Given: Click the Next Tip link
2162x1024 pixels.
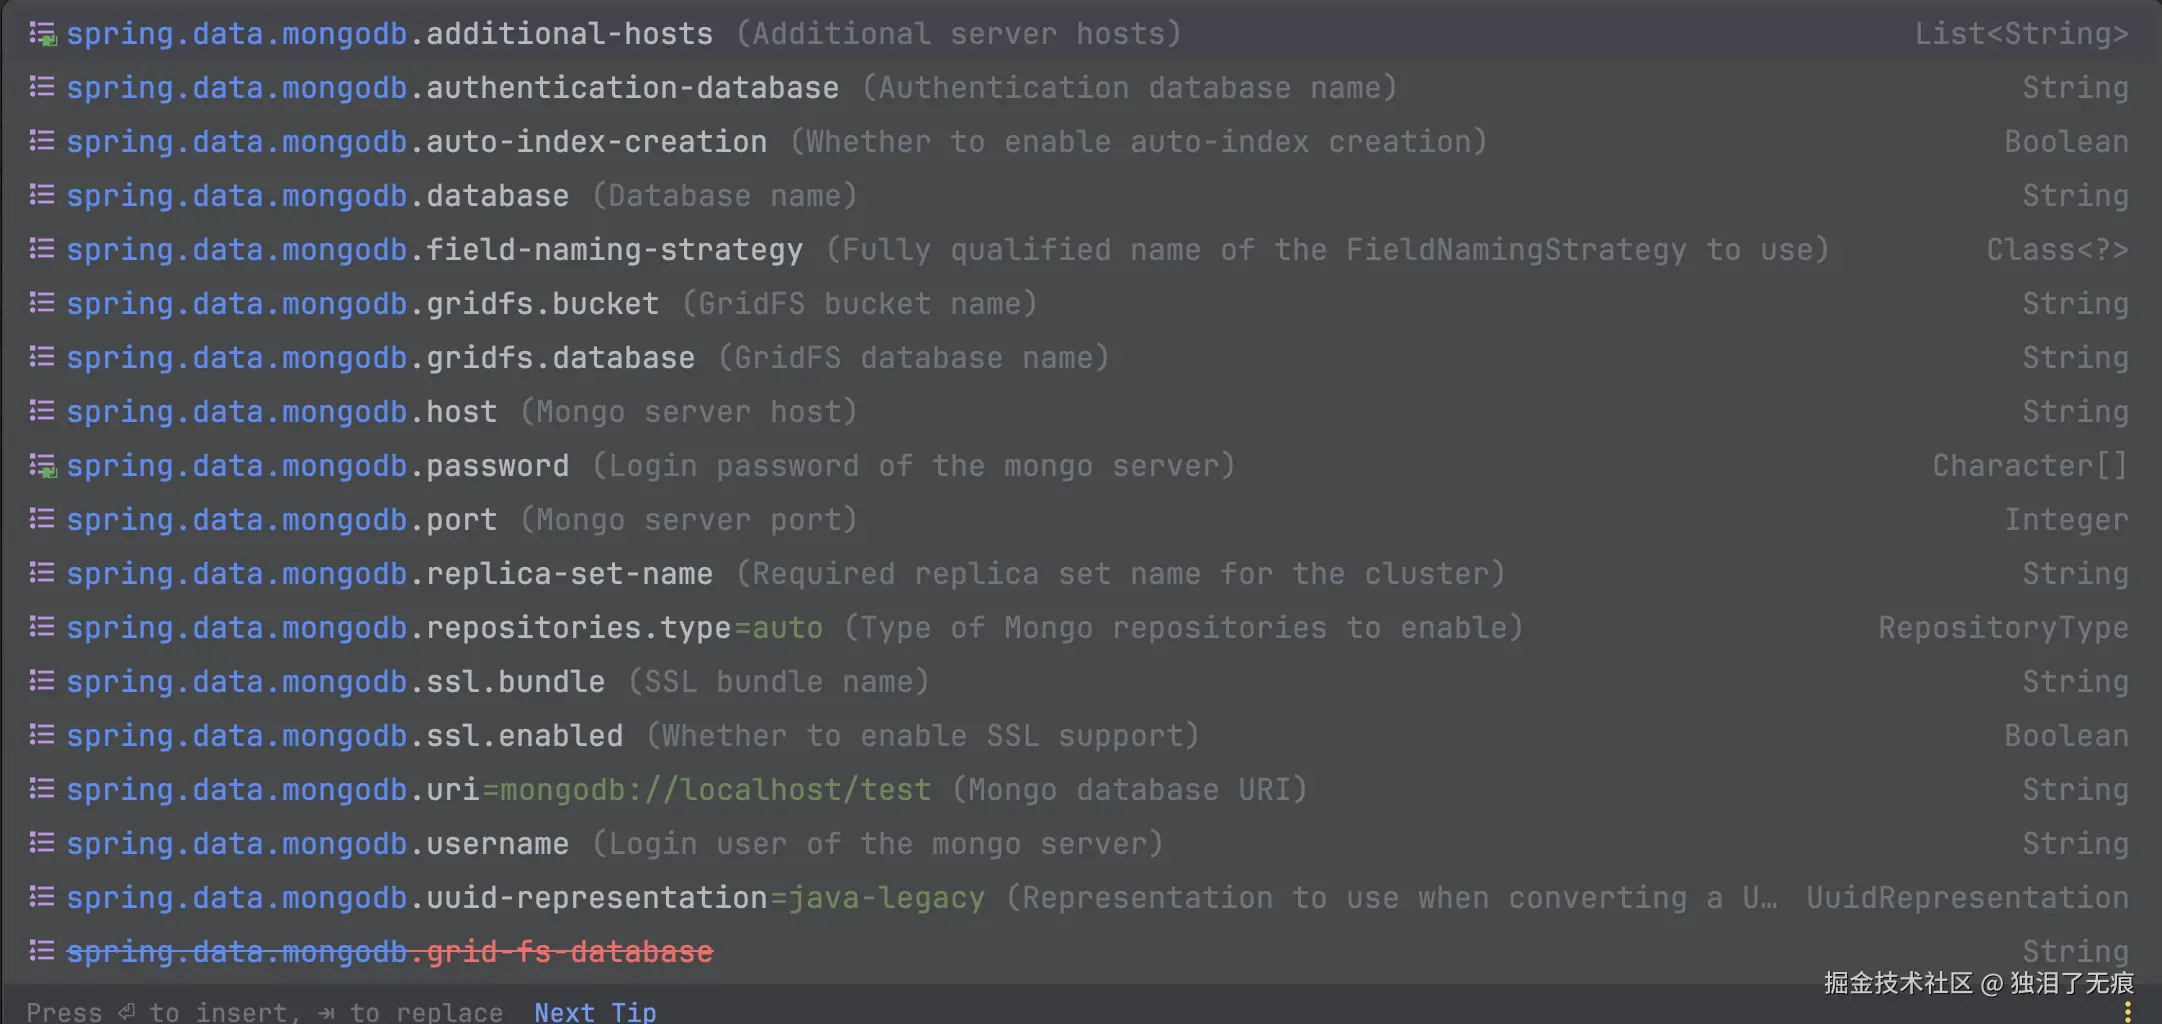Looking at the screenshot, I should point(595,1012).
